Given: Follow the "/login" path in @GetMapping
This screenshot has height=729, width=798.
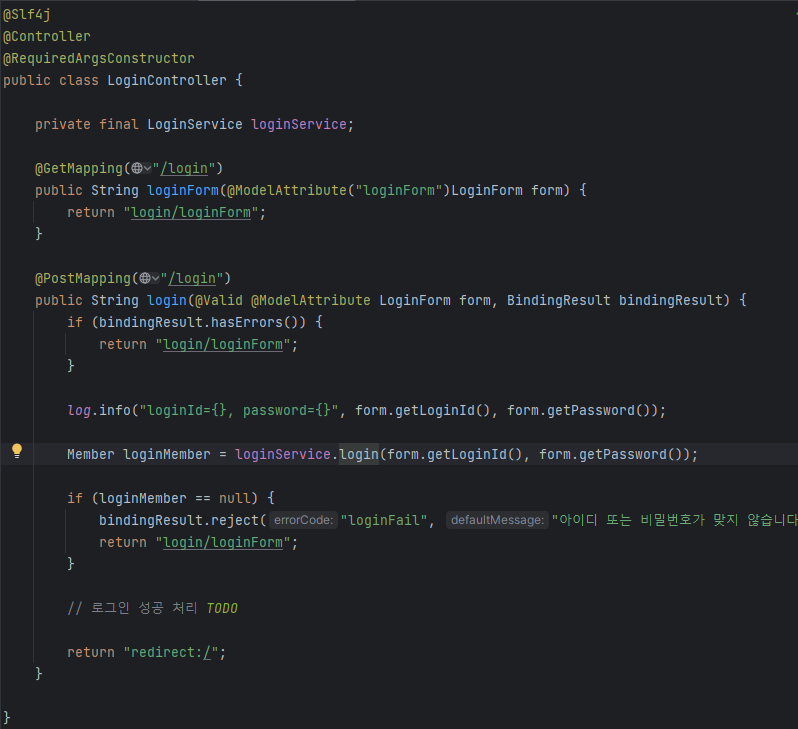Looking at the screenshot, I should click(x=184, y=169).
